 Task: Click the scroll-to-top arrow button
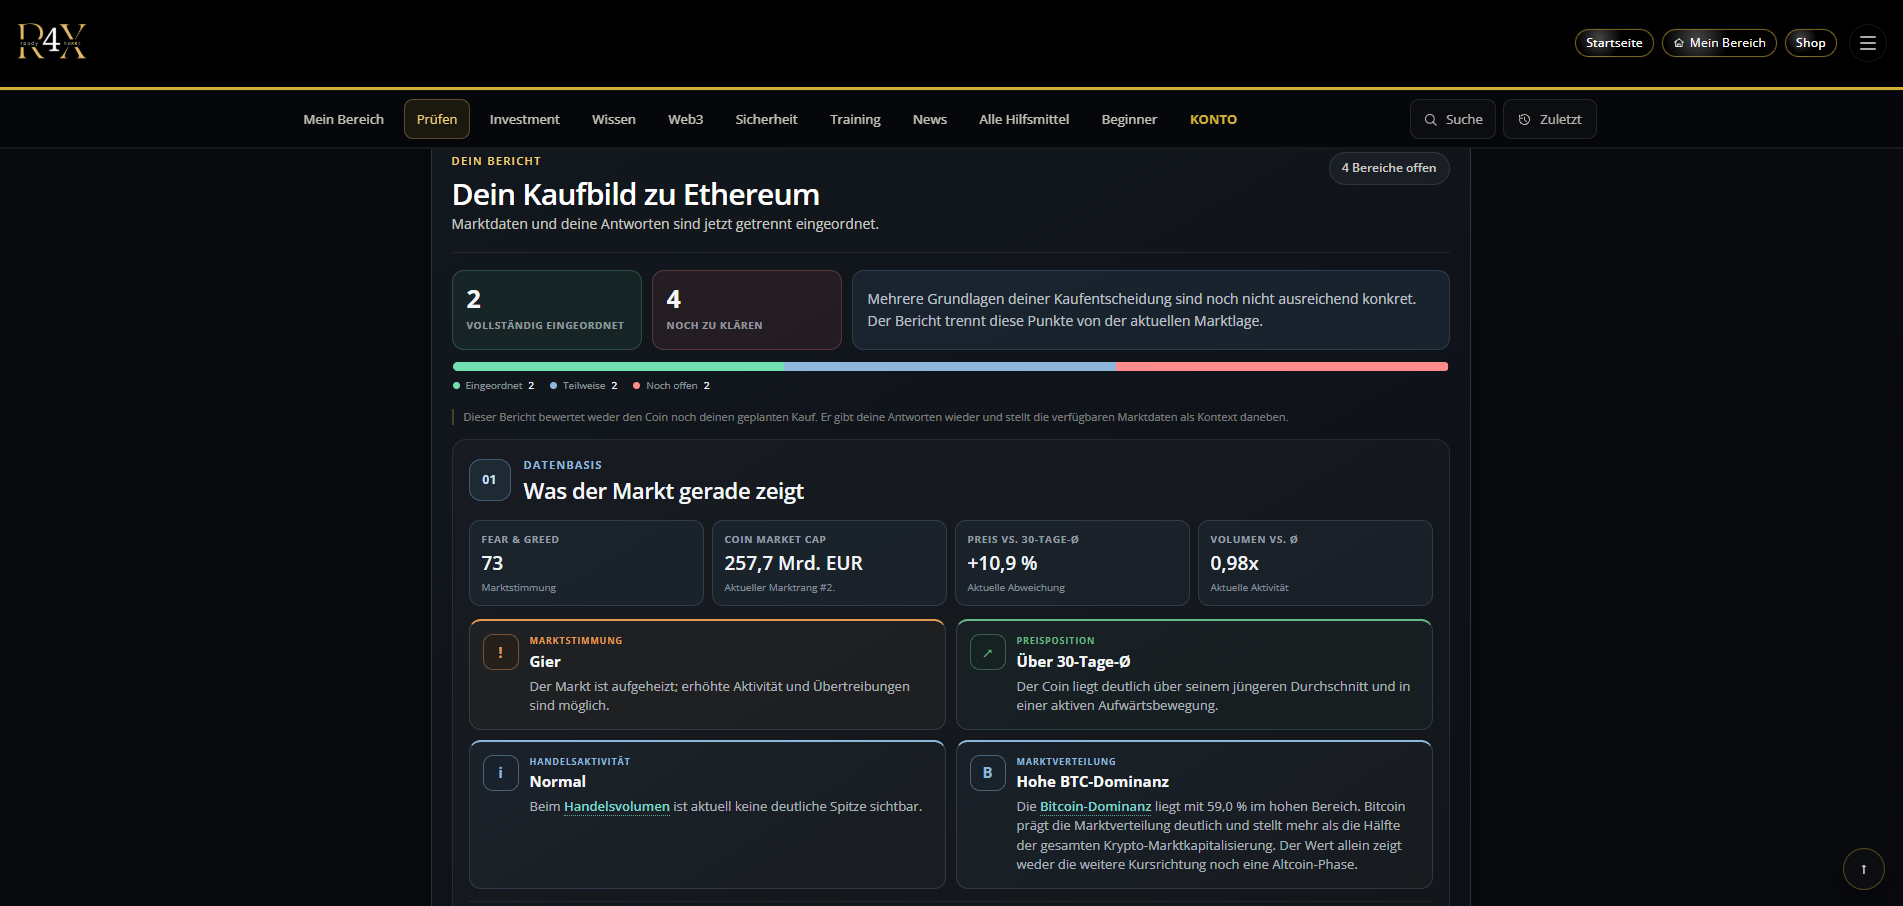pyautogui.click(x=1863, y=869)
